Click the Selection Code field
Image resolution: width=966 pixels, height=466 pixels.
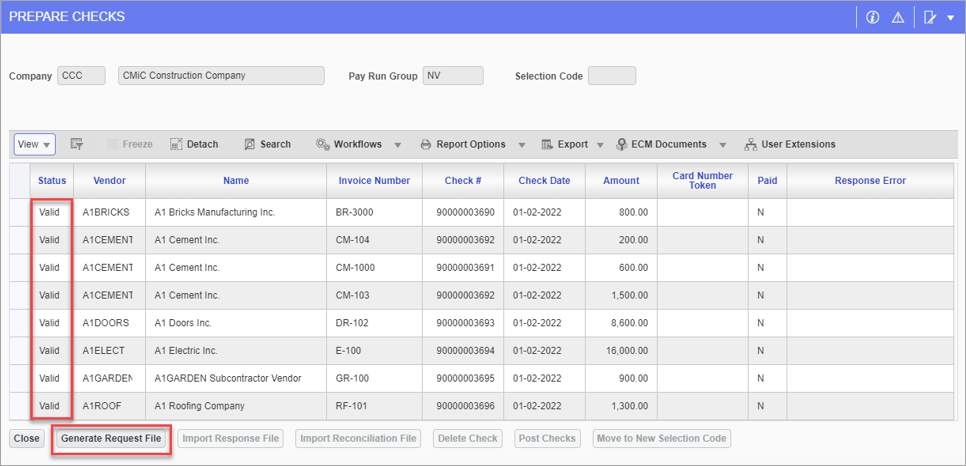point(612,76)
